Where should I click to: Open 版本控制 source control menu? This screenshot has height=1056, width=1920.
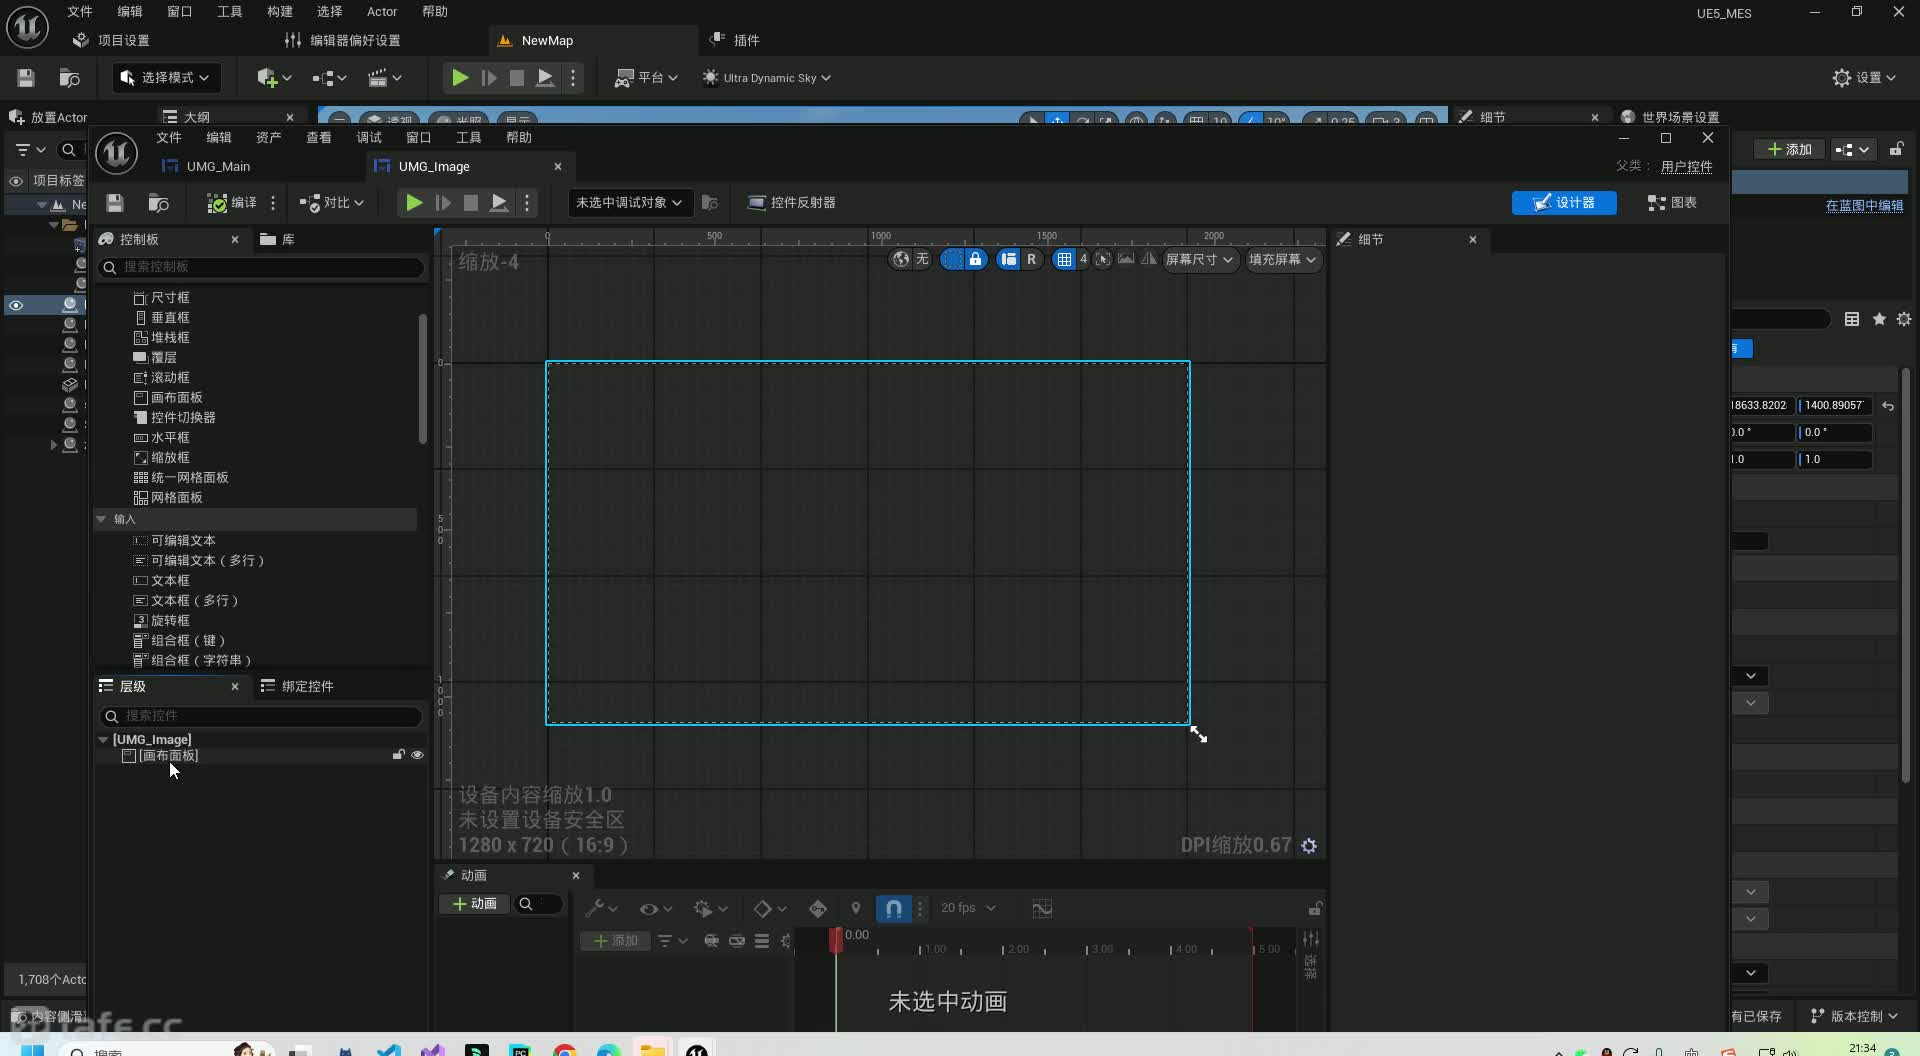[x=1854, y=1017]
